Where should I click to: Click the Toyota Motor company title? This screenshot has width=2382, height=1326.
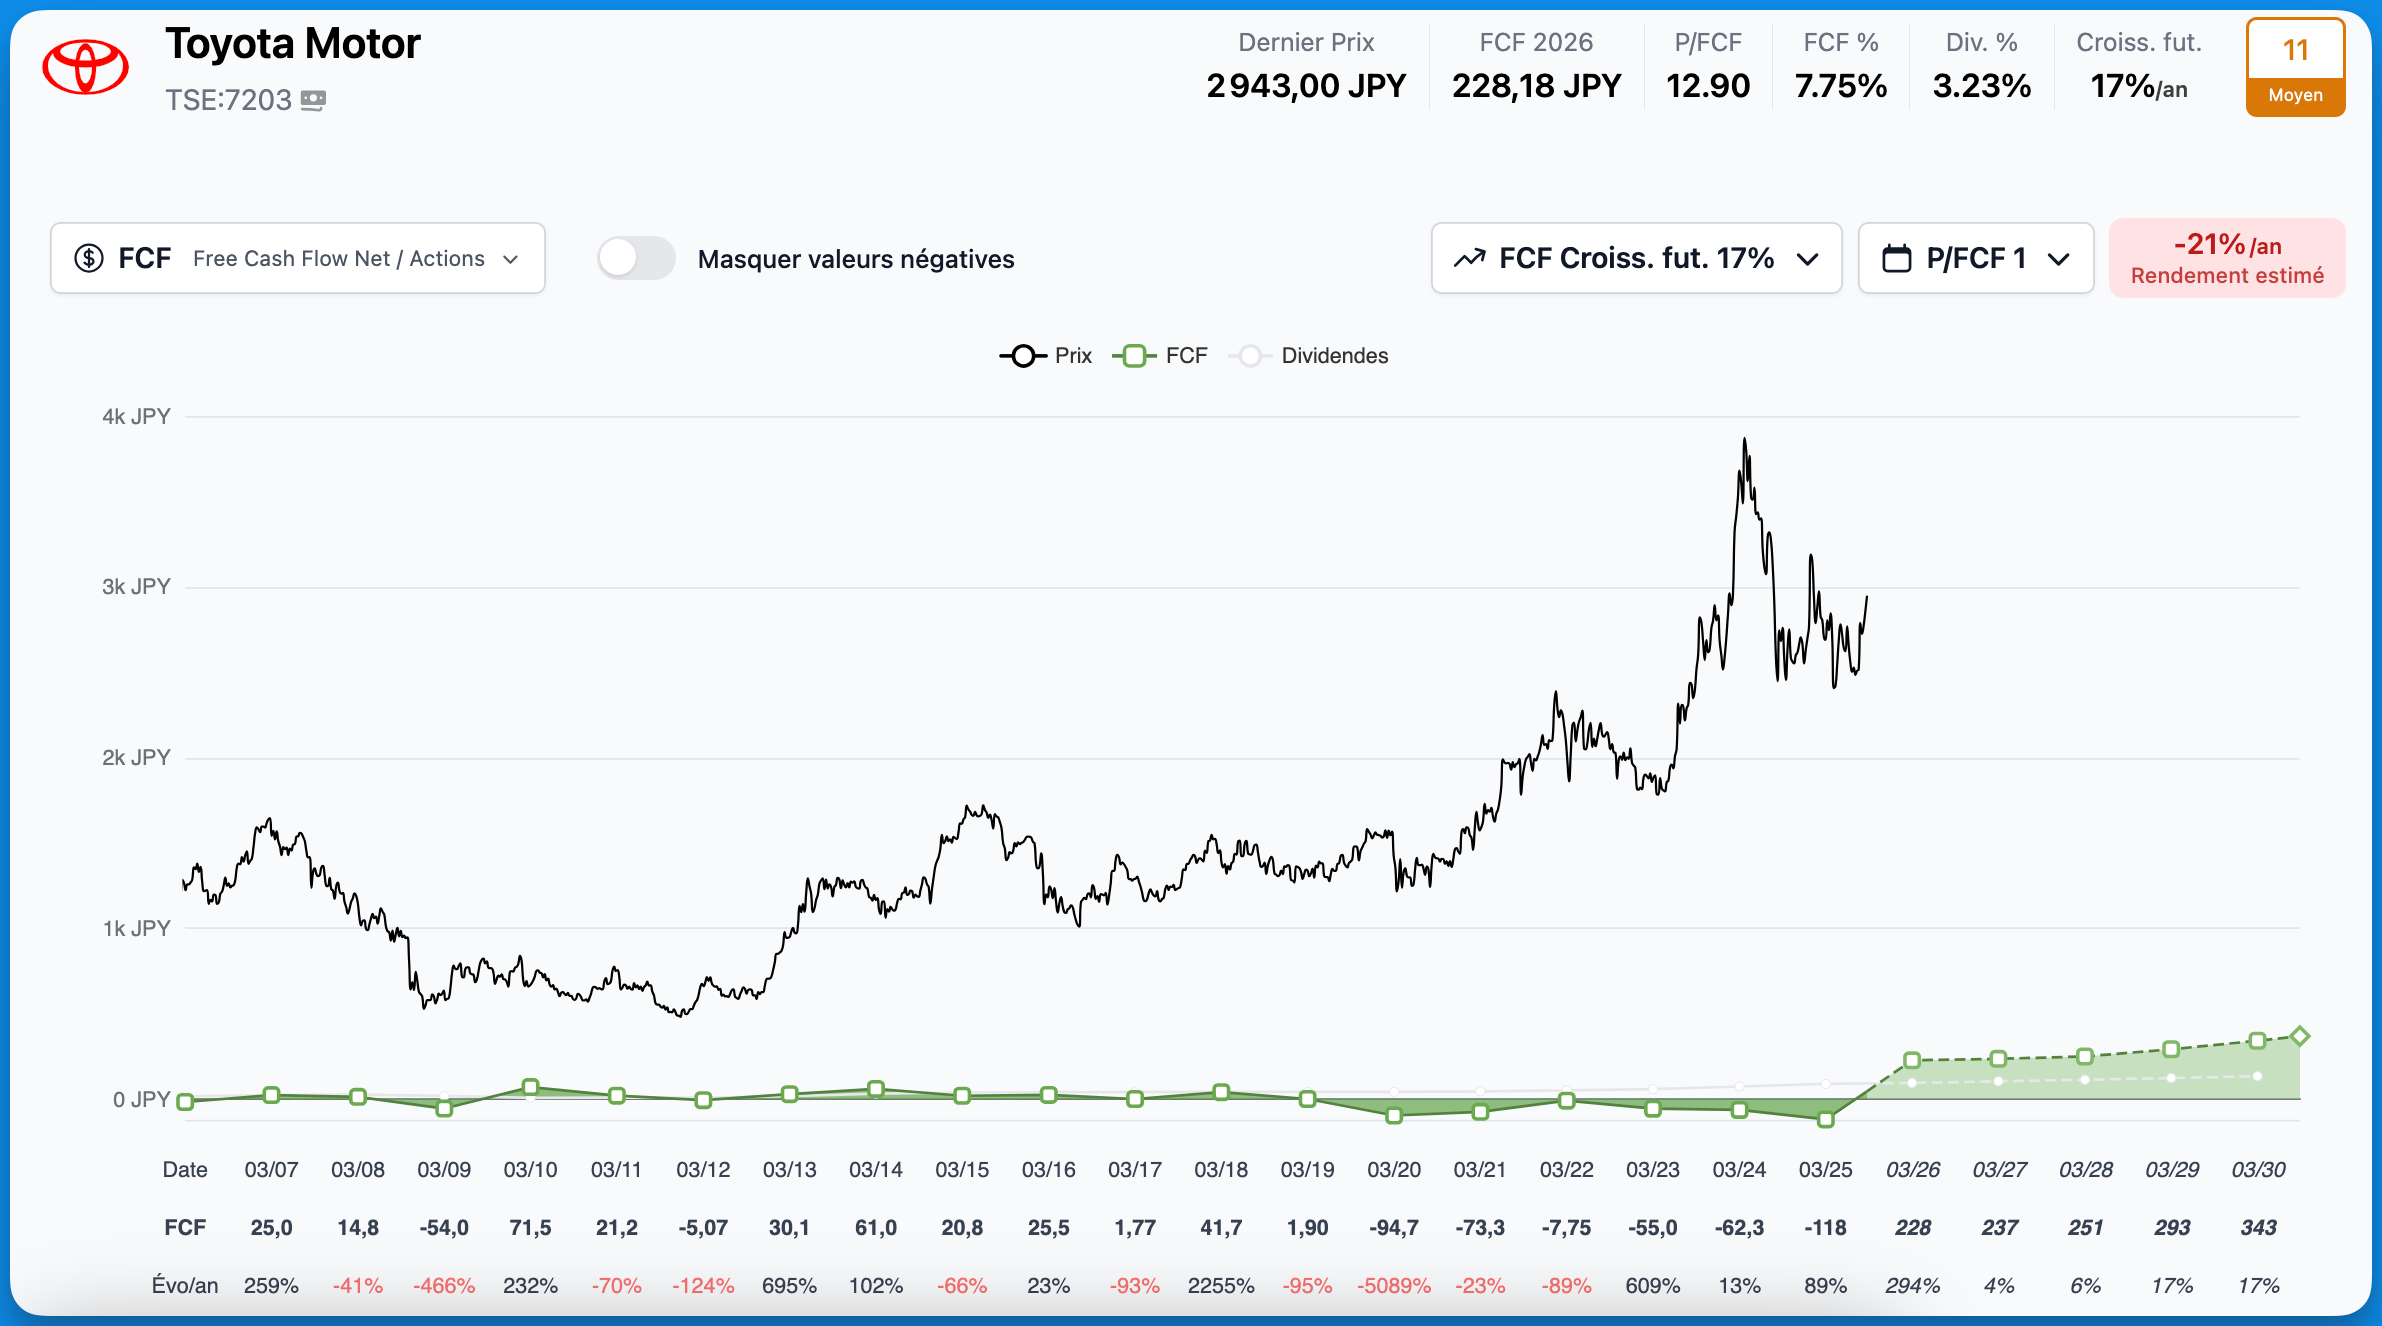coord(293,44)
